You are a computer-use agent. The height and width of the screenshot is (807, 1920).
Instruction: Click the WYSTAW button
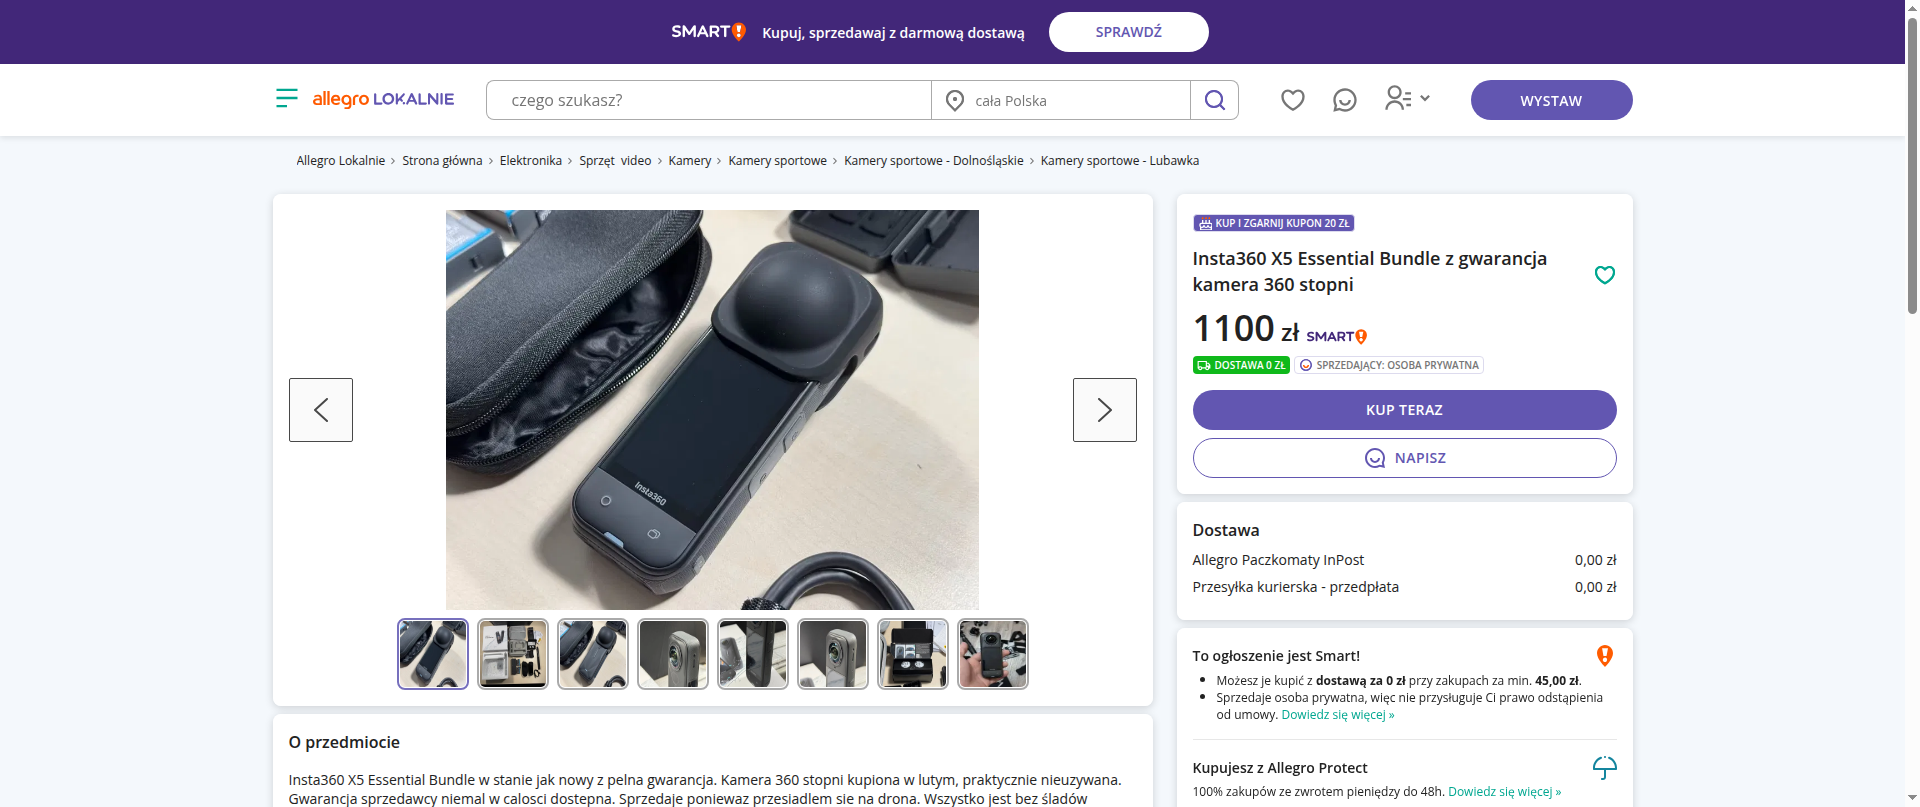tap(1551, 100)
